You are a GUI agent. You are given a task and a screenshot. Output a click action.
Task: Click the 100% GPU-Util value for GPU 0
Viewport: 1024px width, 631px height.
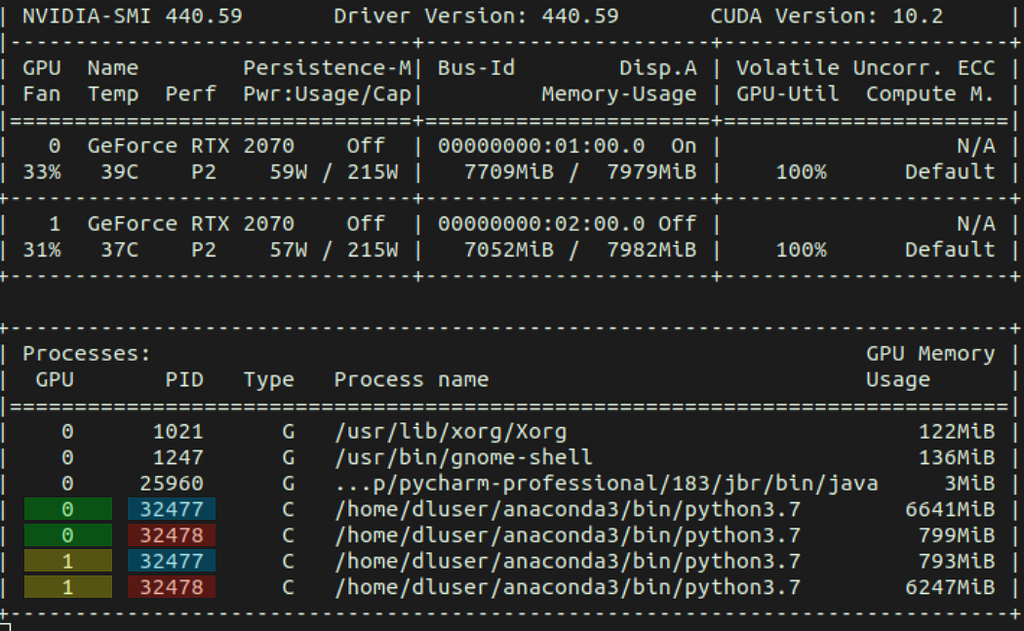point(802,171)
